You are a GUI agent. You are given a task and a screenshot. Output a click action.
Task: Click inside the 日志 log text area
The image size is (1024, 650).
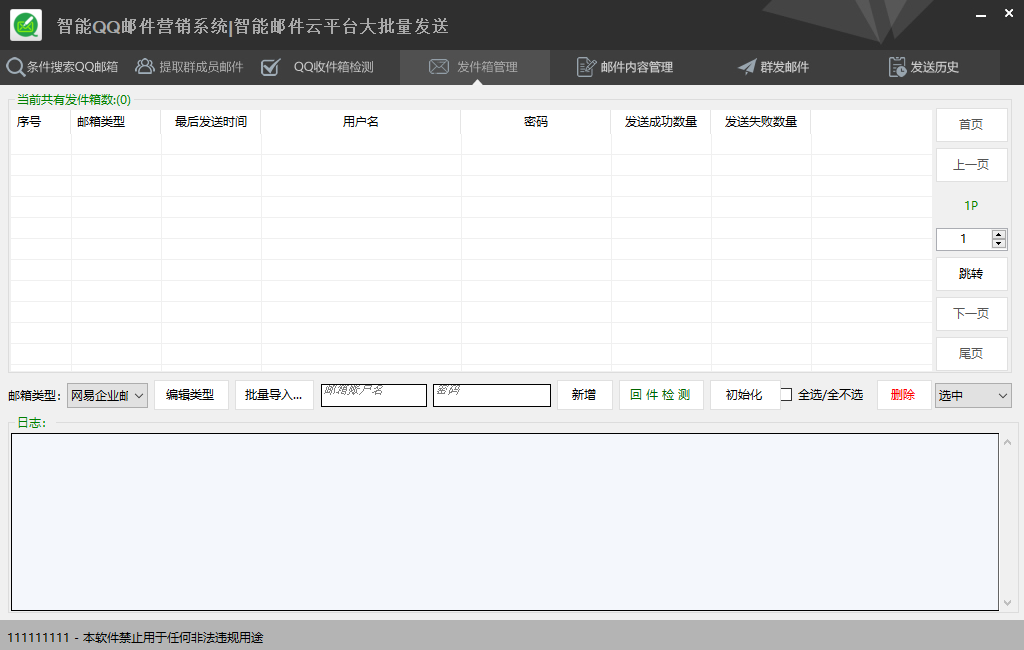pyautogui.click(x=505, y=522)
